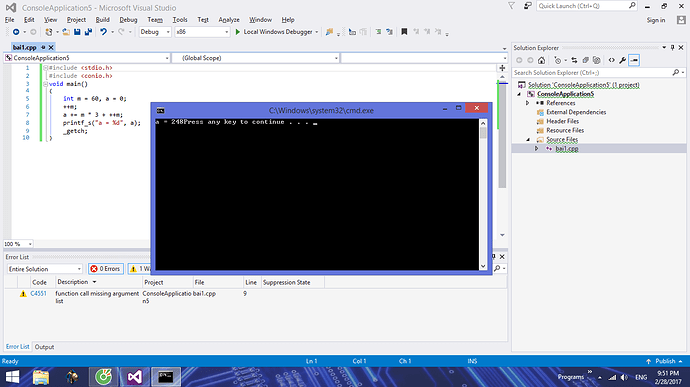This screenshot has width=690, height=387.
Task: Open the Build menu
Action: coord(103,20)
